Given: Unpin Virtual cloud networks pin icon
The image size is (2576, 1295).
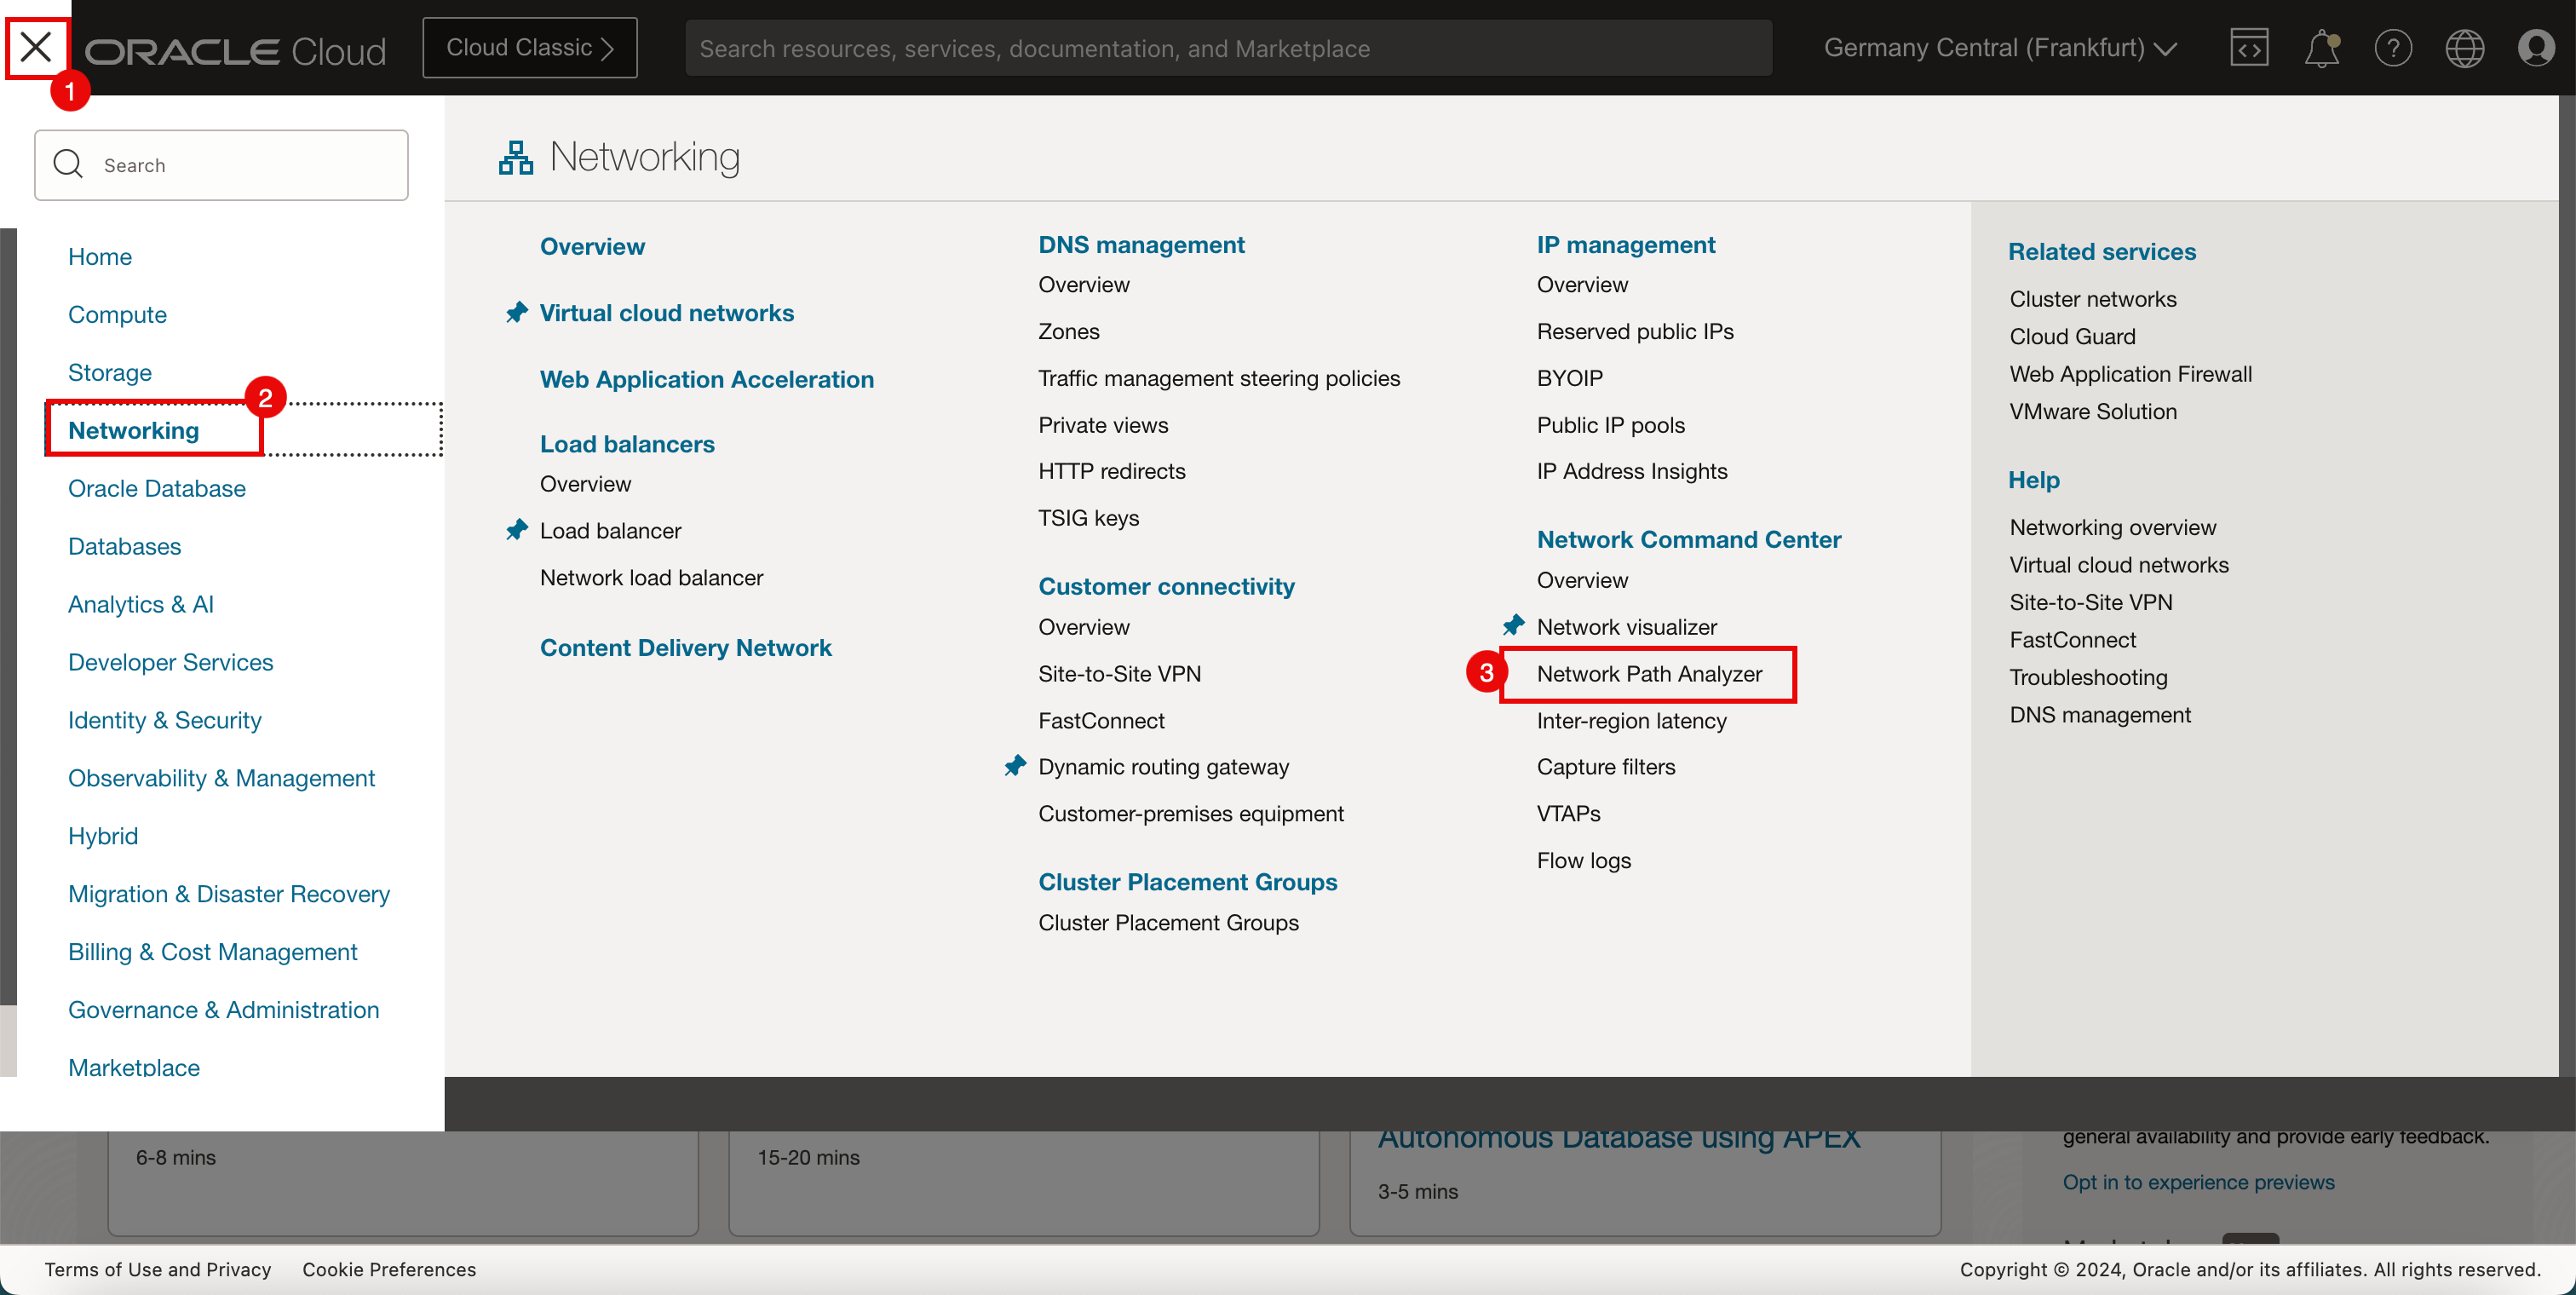Looking at the screenshot, I should click(x=516, y=313).
